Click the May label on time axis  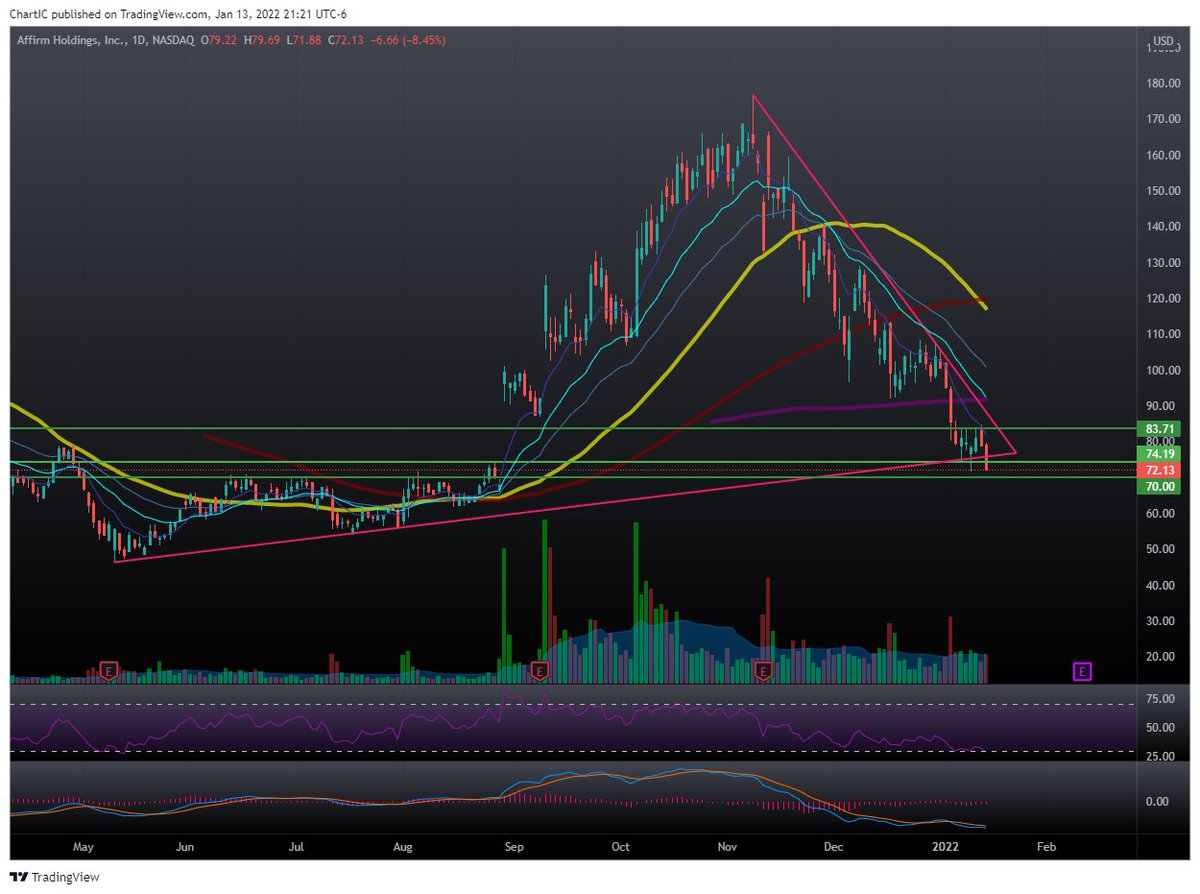83,846
